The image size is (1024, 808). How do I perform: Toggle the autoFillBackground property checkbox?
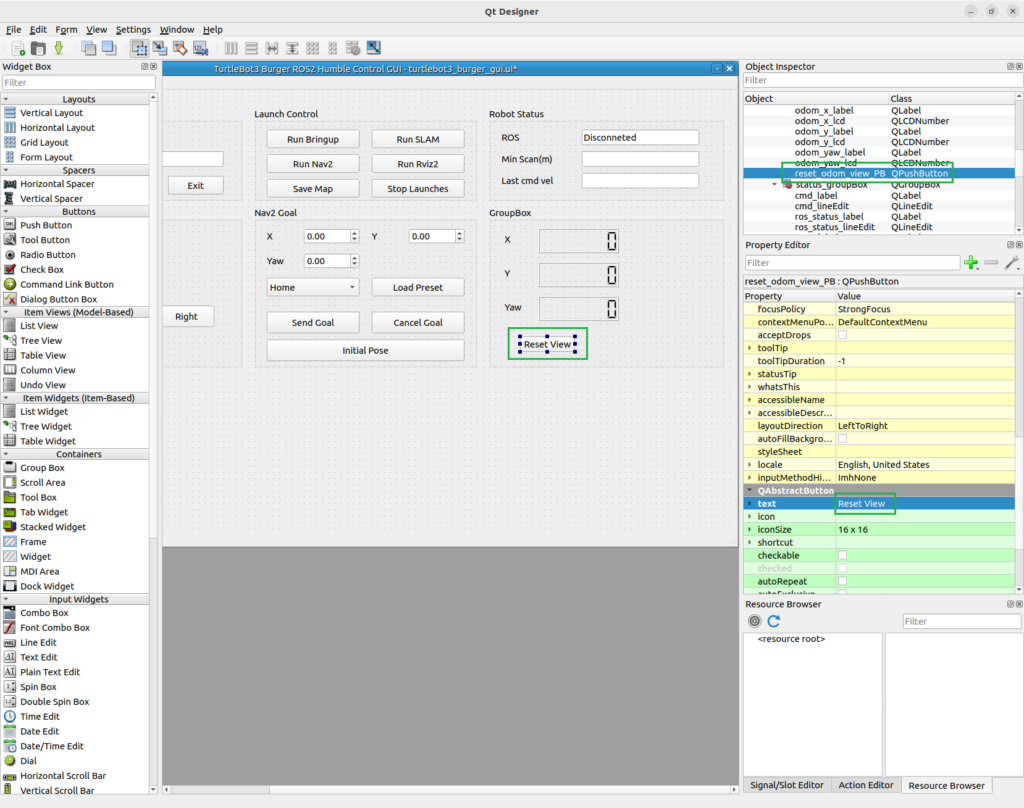[x=842, y=439]
